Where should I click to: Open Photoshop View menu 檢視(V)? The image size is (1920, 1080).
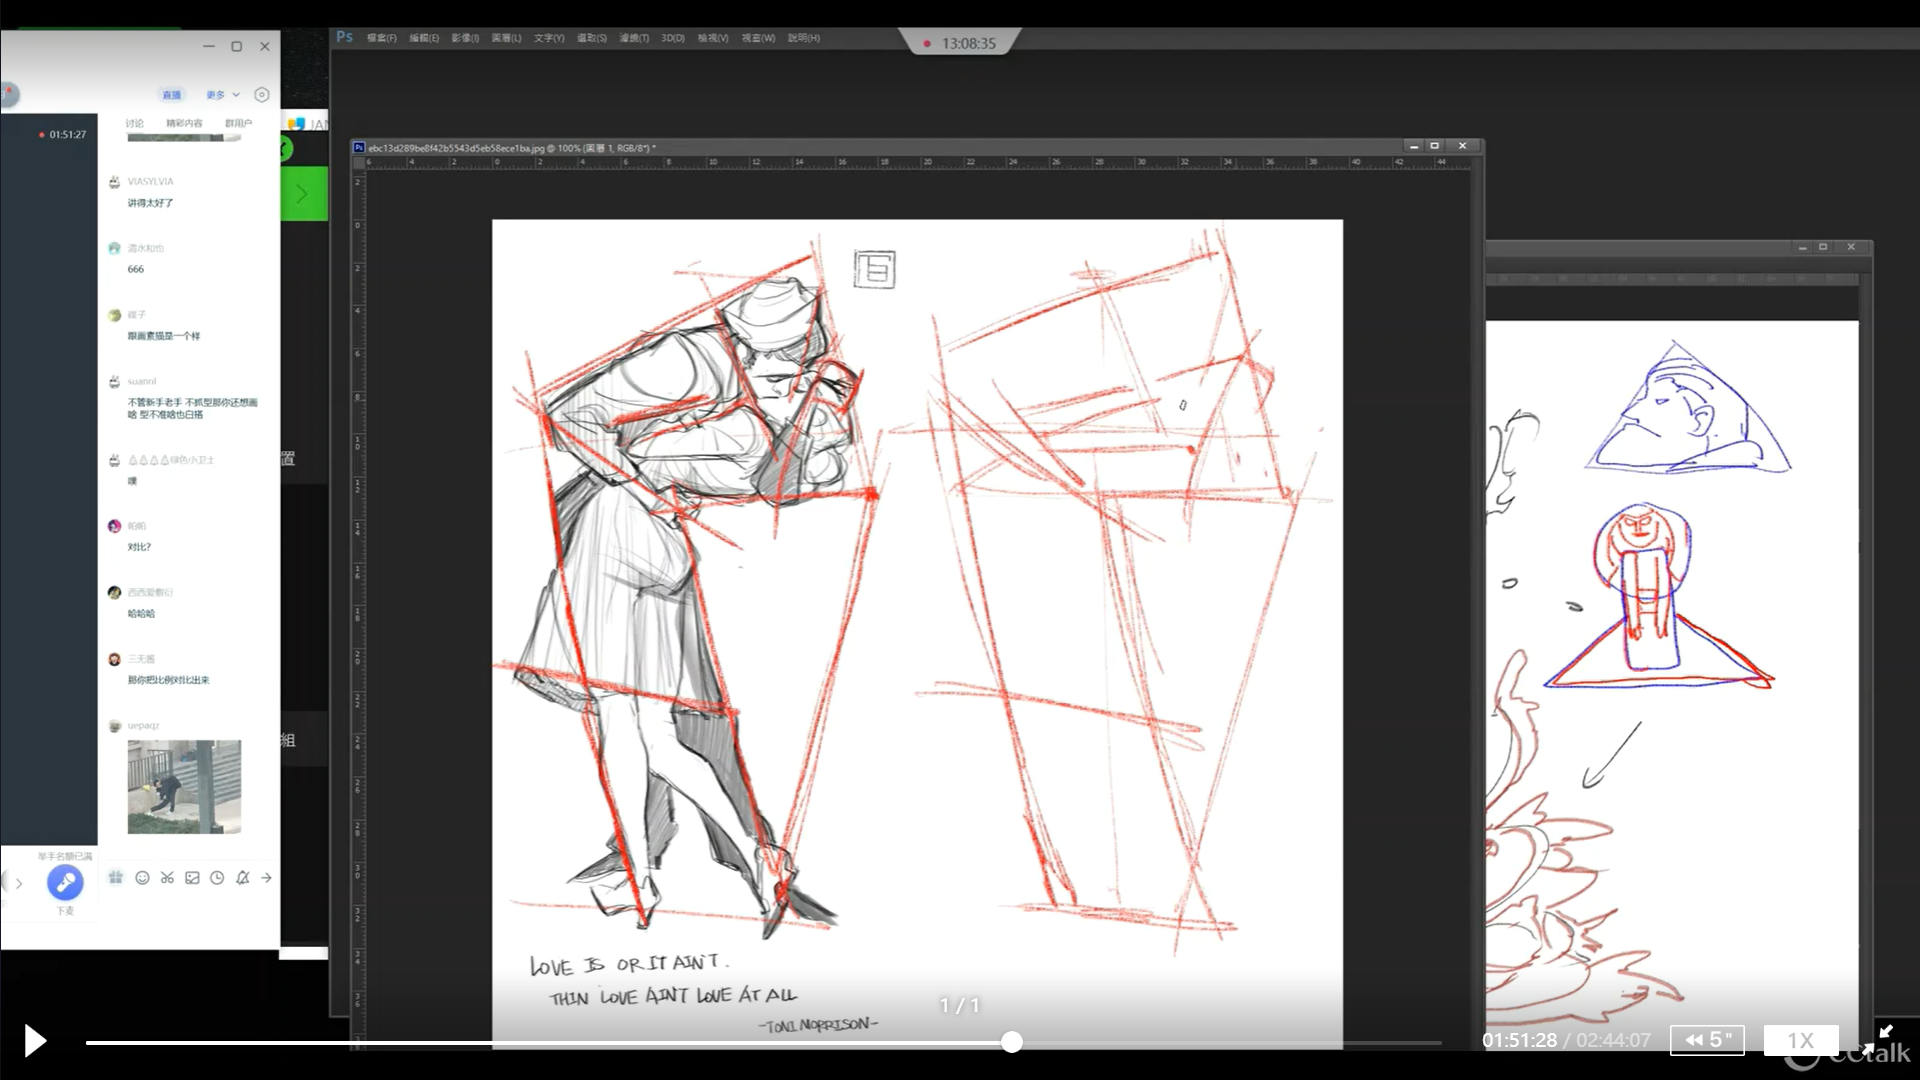click(713, 38)
